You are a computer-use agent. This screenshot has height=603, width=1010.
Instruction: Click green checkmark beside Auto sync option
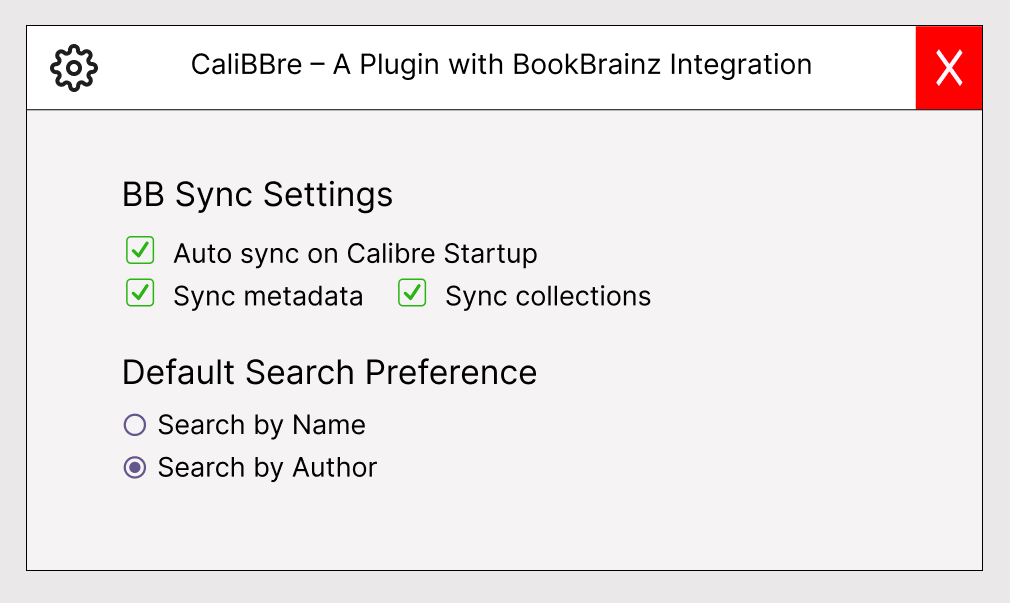click(x=140, y=249)
